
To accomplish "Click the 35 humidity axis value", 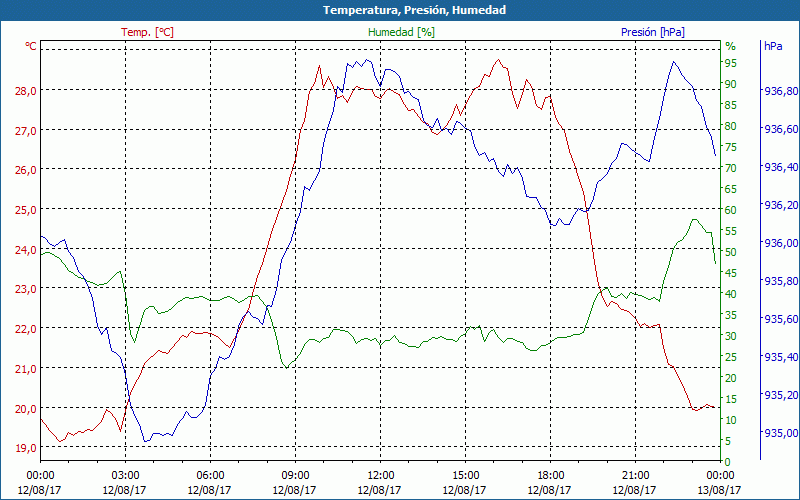I will coord(731,315).
